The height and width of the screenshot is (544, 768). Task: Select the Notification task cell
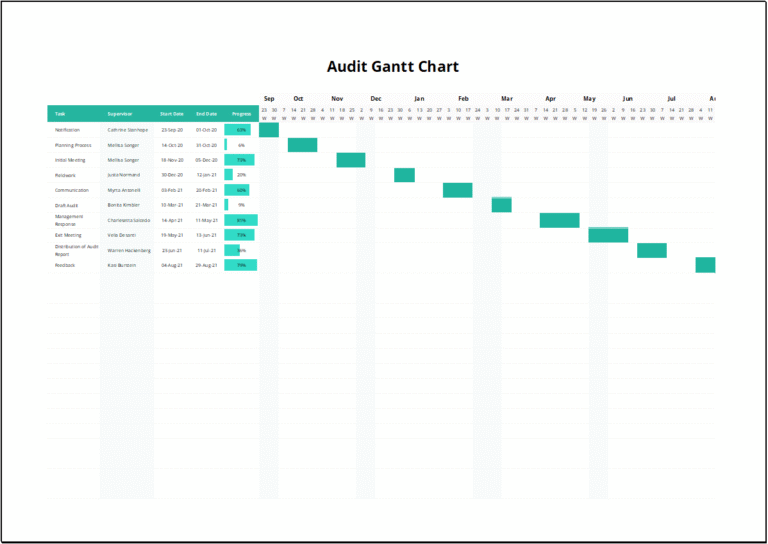[x=67, y=130]
